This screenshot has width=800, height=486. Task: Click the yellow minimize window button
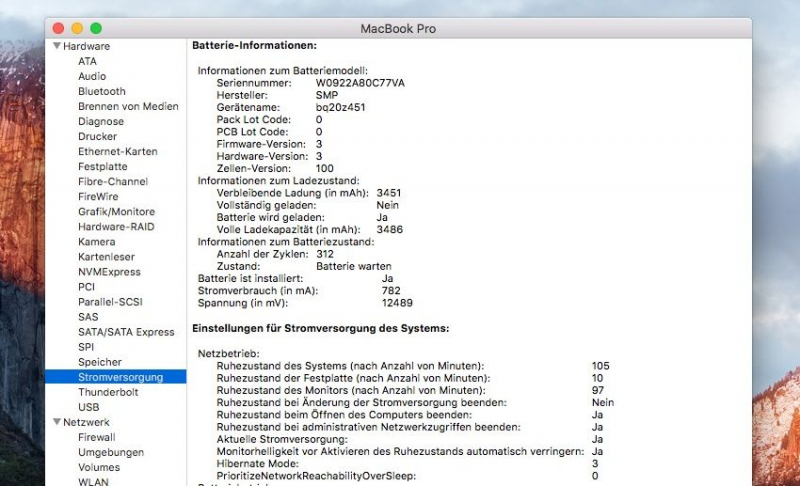coord(77,28)
